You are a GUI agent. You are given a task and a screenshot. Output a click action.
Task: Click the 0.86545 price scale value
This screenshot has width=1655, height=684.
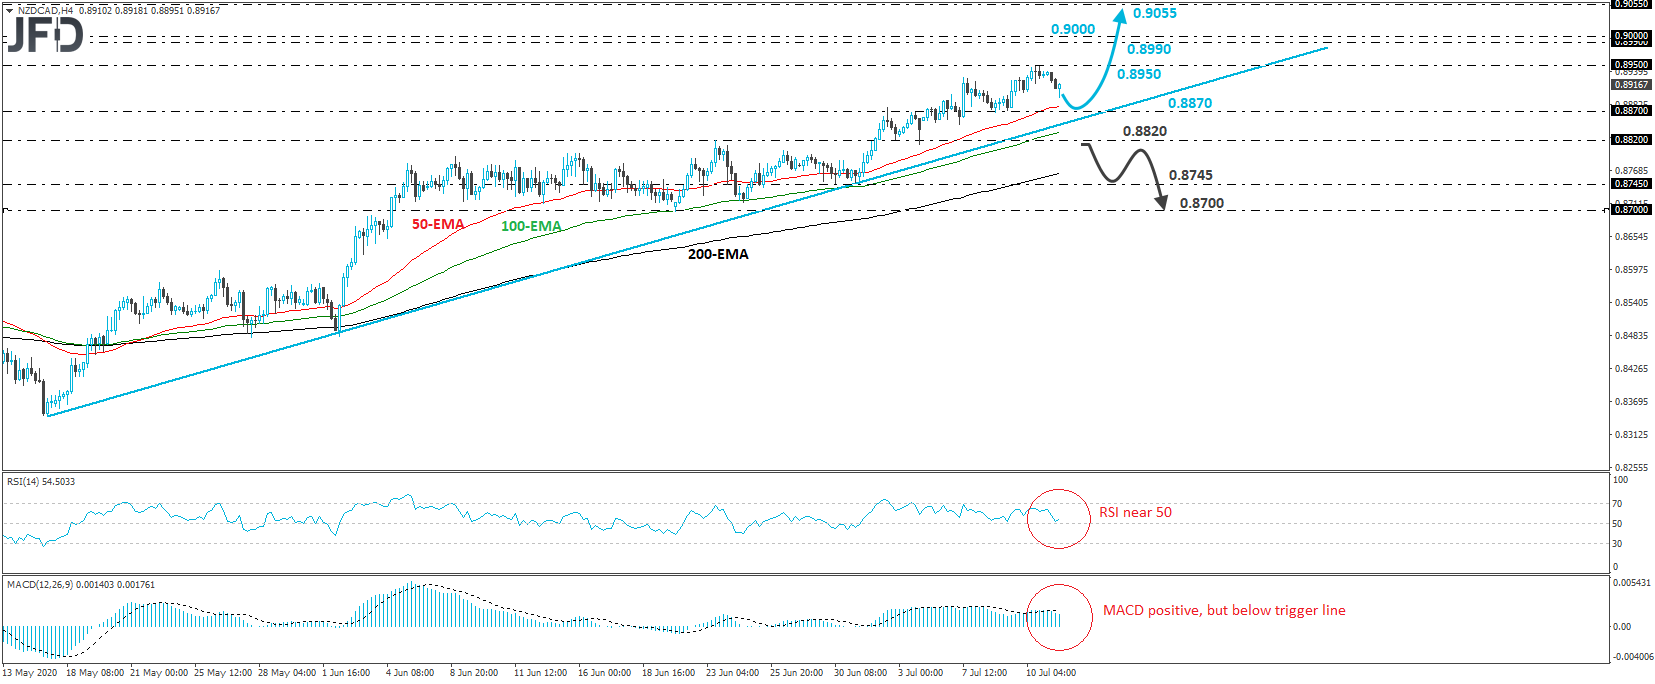click(1631, 237)
